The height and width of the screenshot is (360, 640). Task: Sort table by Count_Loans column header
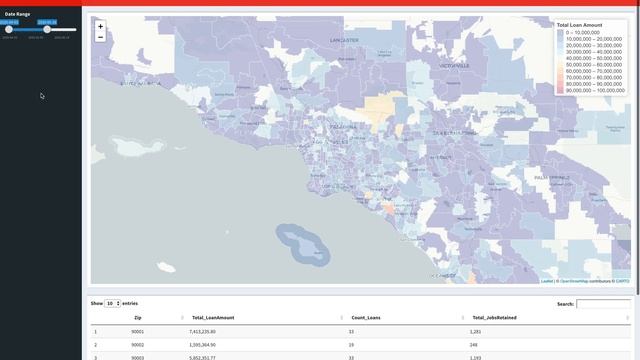pos(366,318)
